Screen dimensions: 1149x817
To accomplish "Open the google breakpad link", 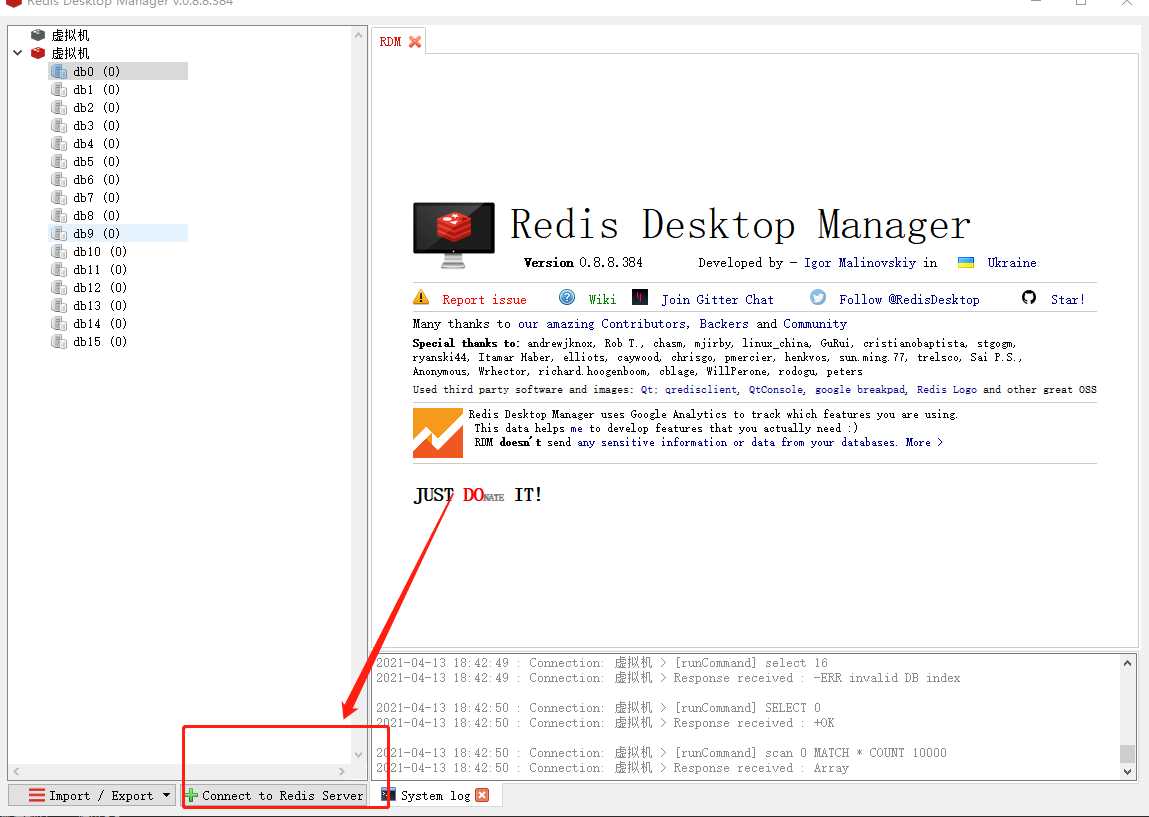I will (x=860, y=390).
